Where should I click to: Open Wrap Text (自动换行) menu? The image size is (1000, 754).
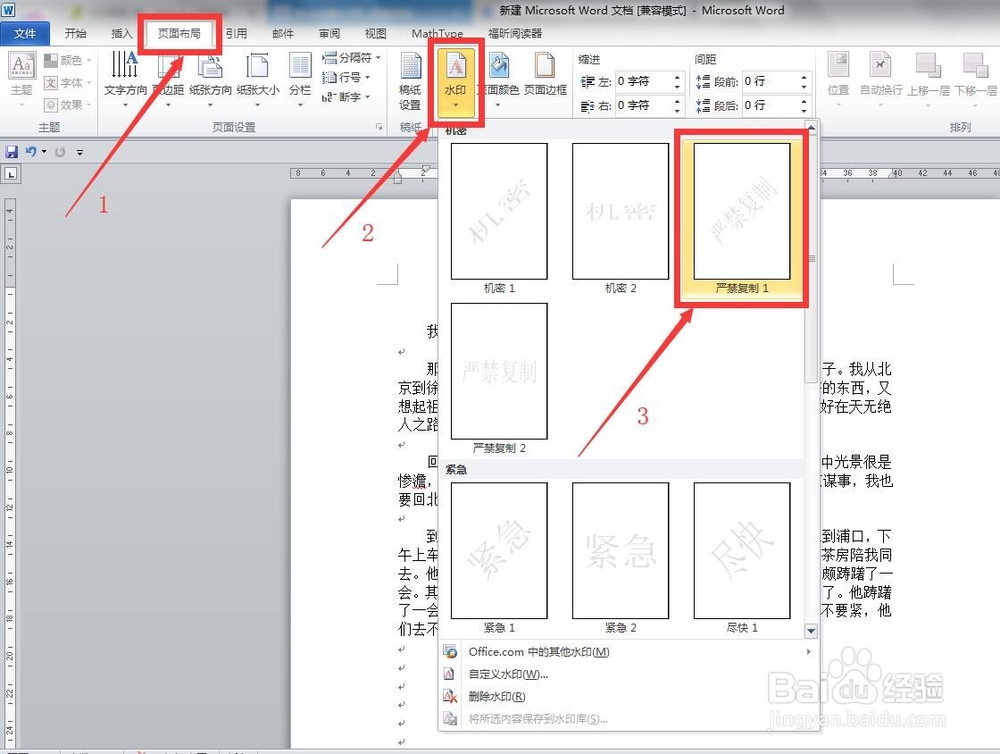[881, 78]
